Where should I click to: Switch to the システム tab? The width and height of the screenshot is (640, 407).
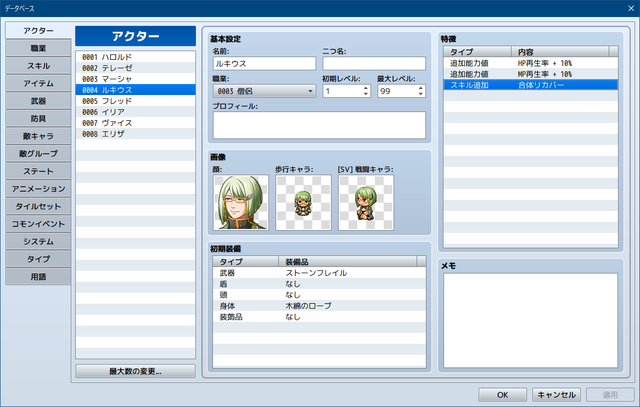point(38,241)
